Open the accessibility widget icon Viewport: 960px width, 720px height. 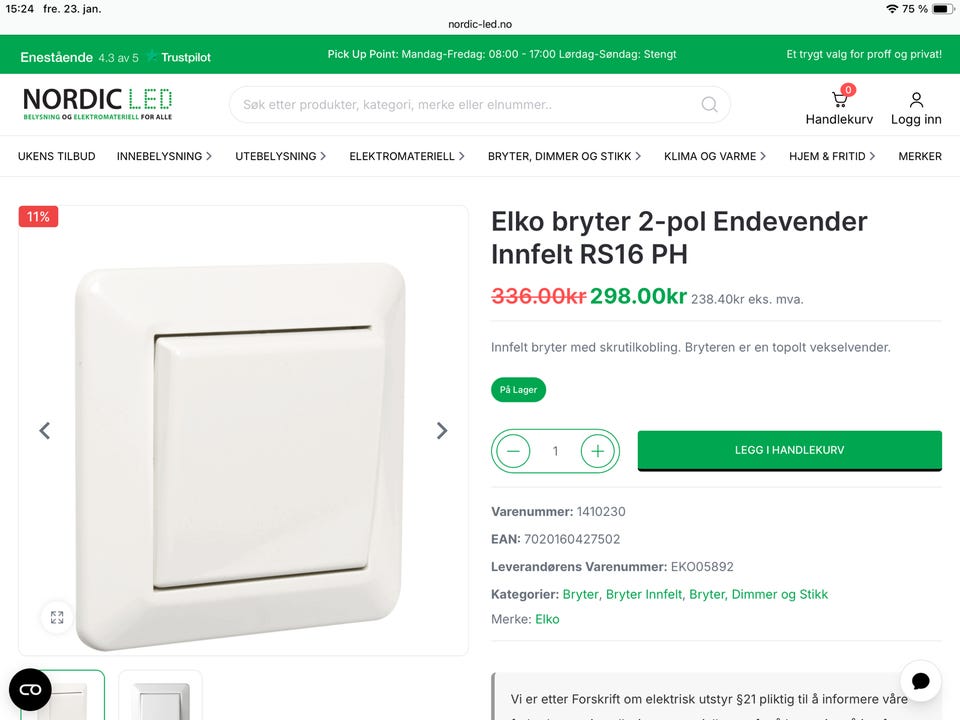click(x=30, y=690)
